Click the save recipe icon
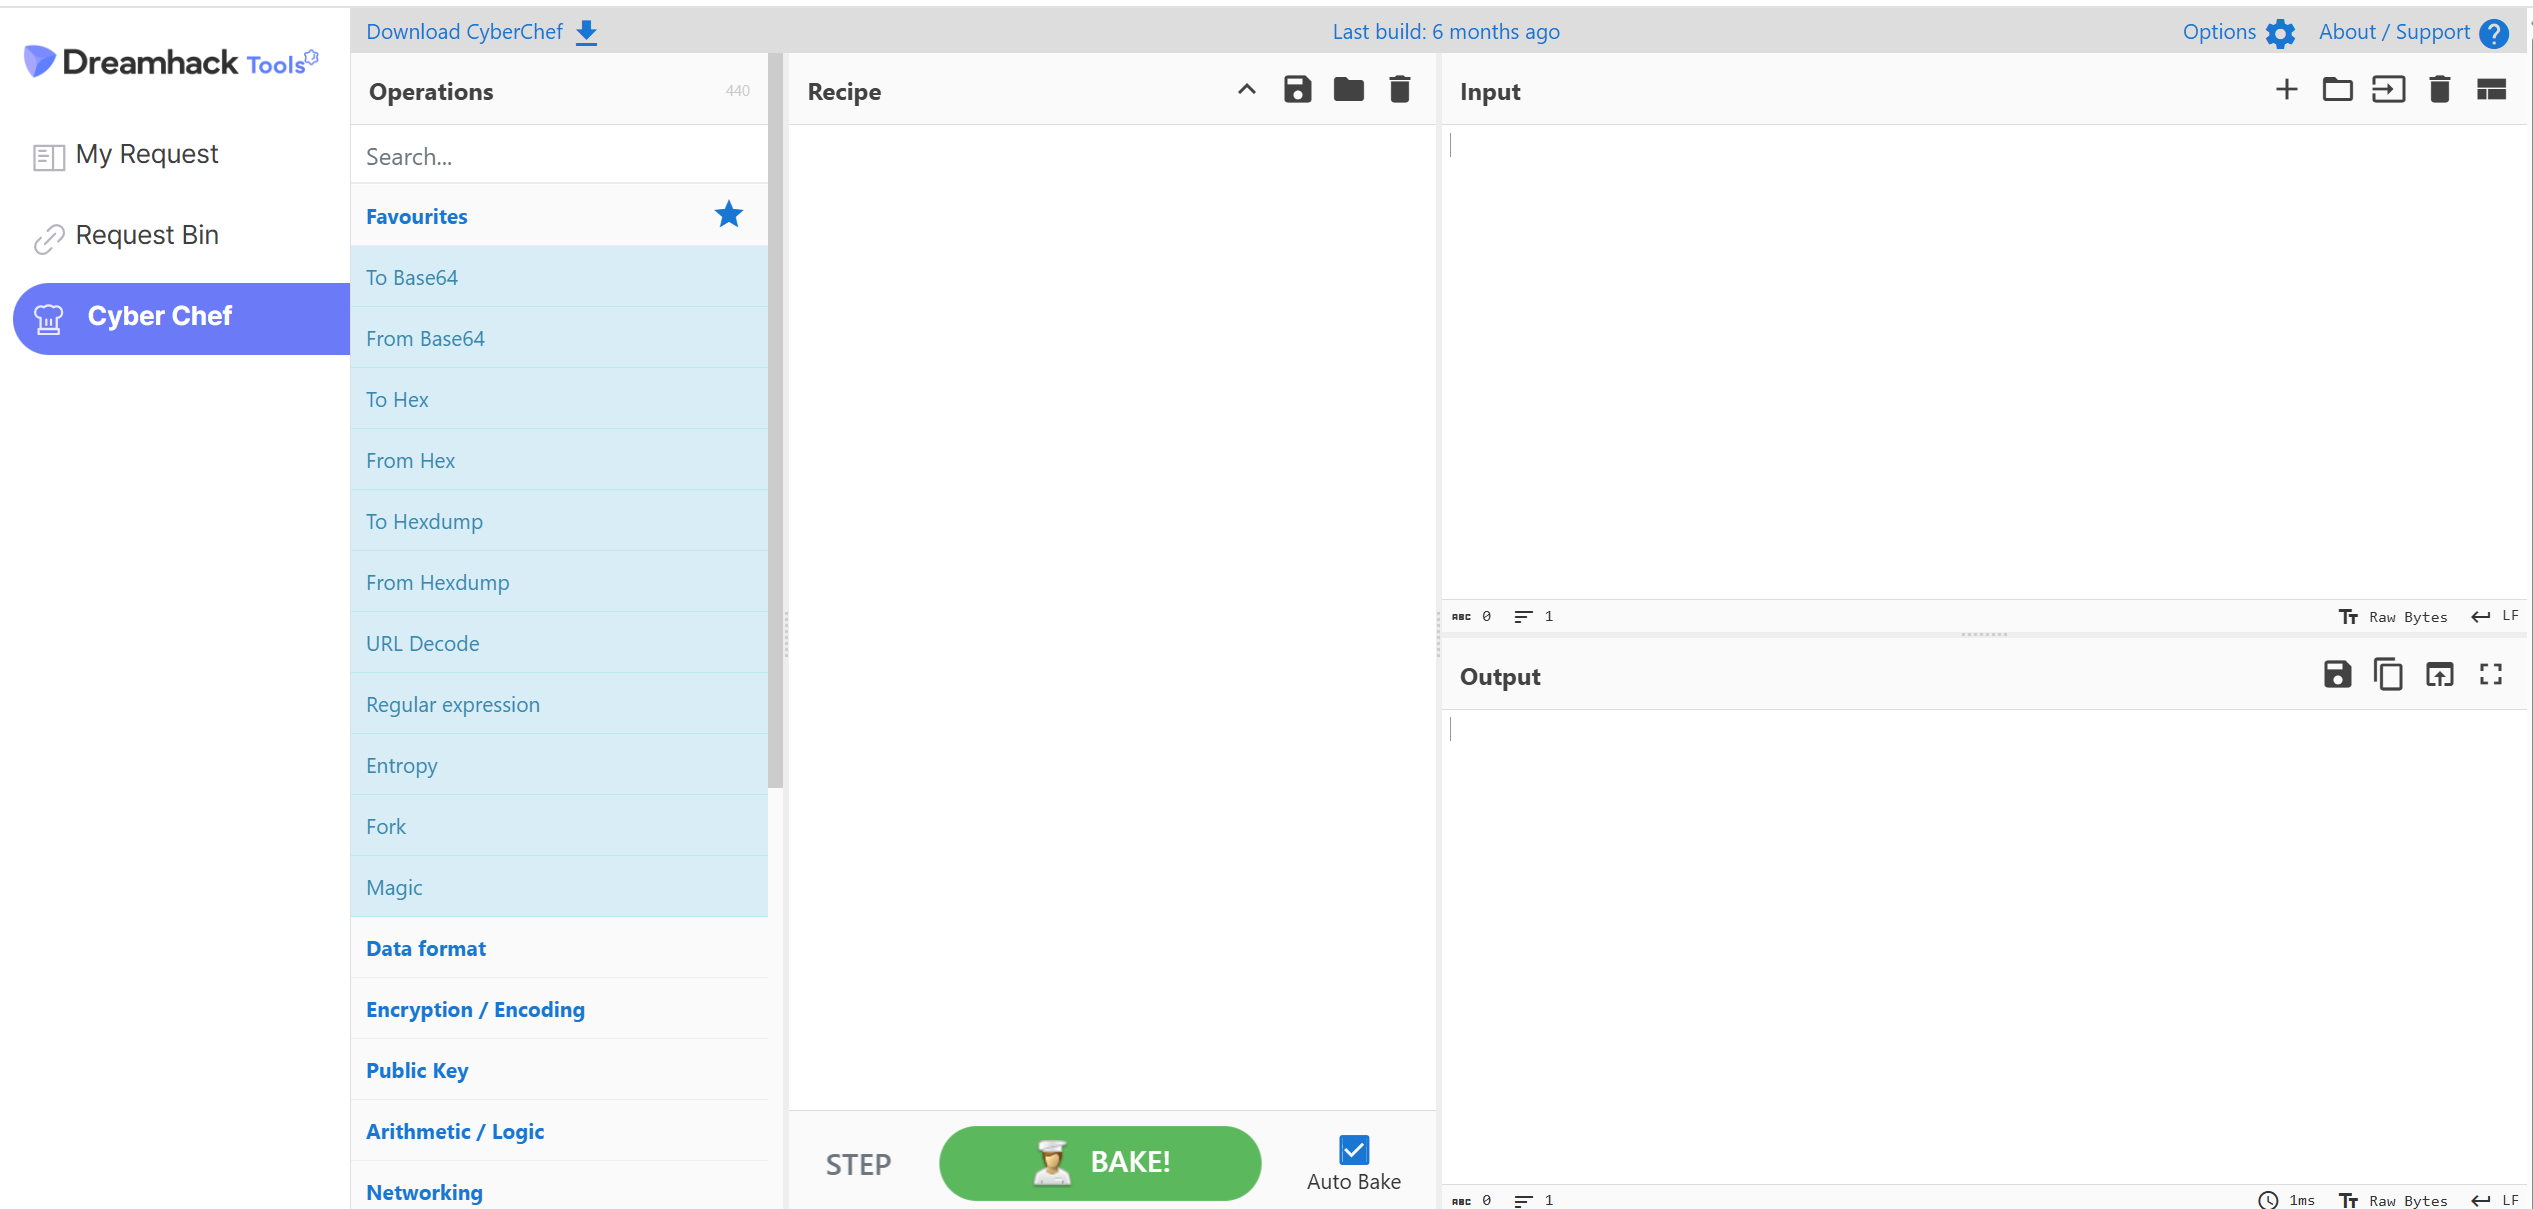Screen dimensions: 2533x1209 point(1297,90)
